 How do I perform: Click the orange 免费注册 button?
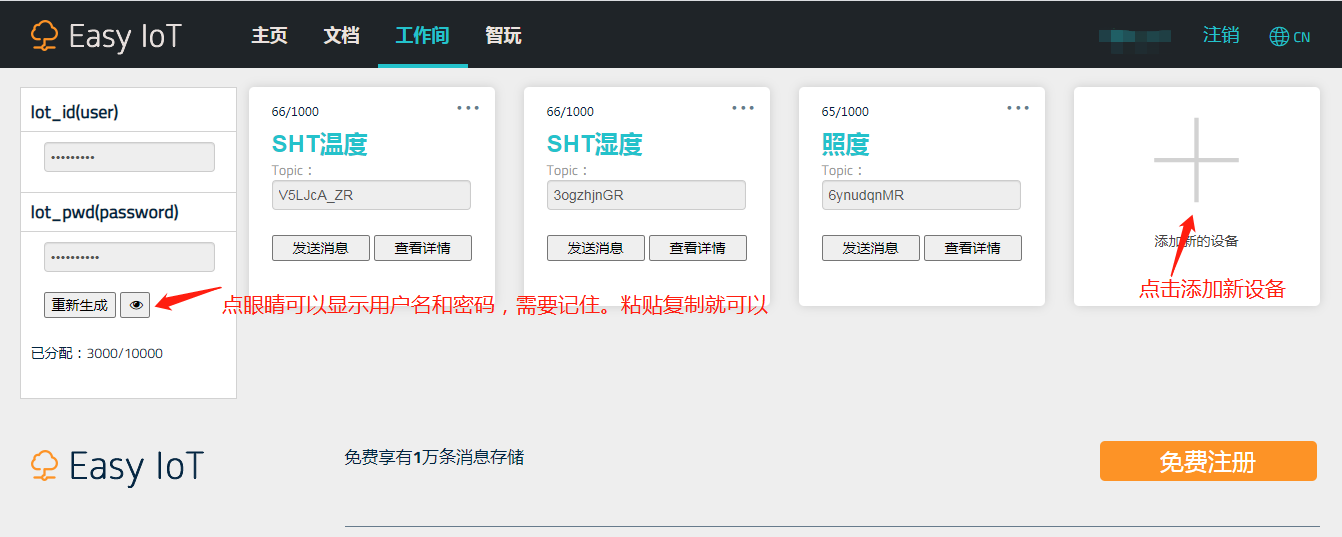[1208, 462]
